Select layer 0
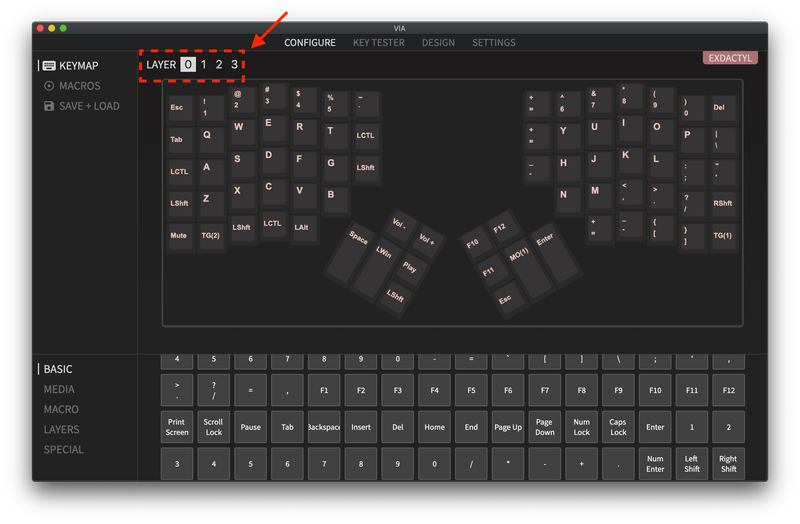The width and height of the screenshot is (800, 524). (188, 64)
